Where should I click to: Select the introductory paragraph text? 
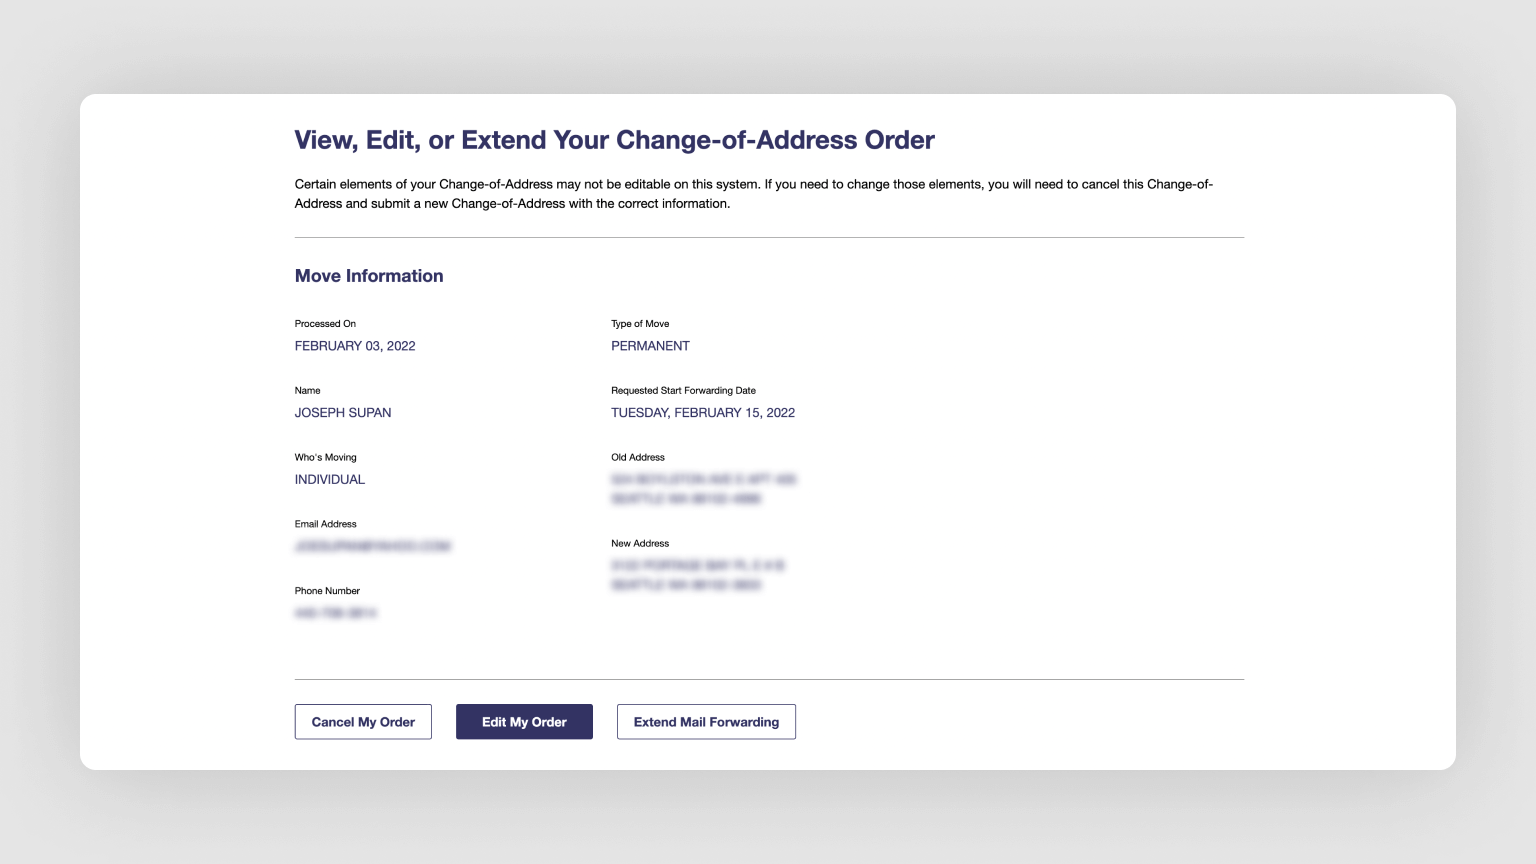point(753,194)
